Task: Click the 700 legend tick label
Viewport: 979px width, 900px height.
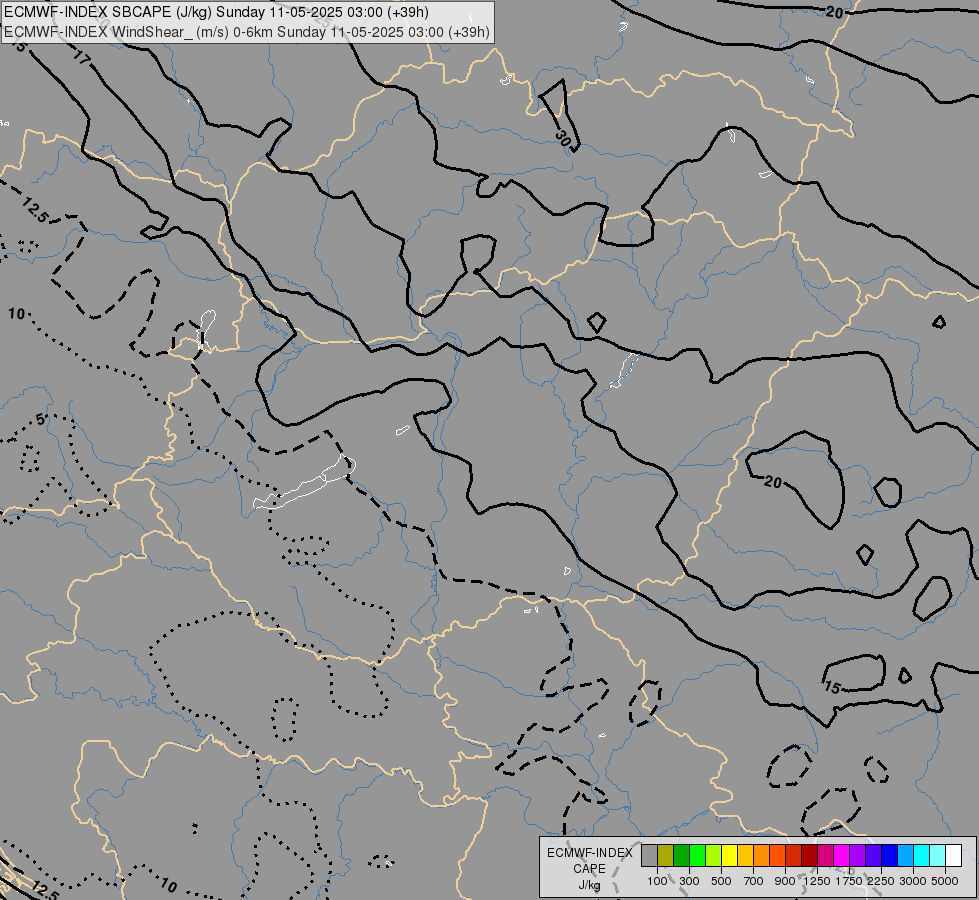Action: [754, 881]
